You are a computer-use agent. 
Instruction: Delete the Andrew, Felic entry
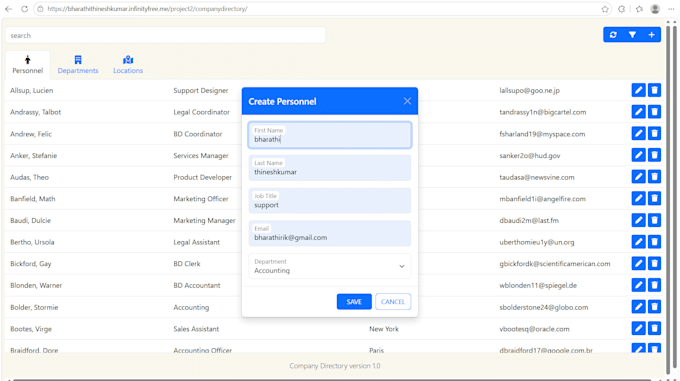tap(654, 134)
